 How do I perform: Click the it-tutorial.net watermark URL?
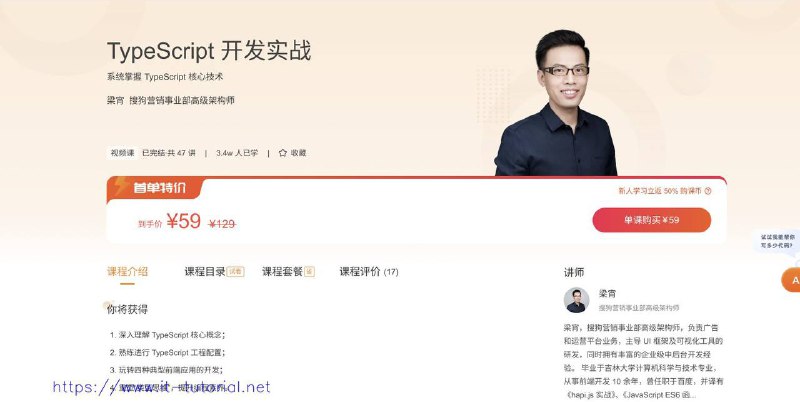162,387
